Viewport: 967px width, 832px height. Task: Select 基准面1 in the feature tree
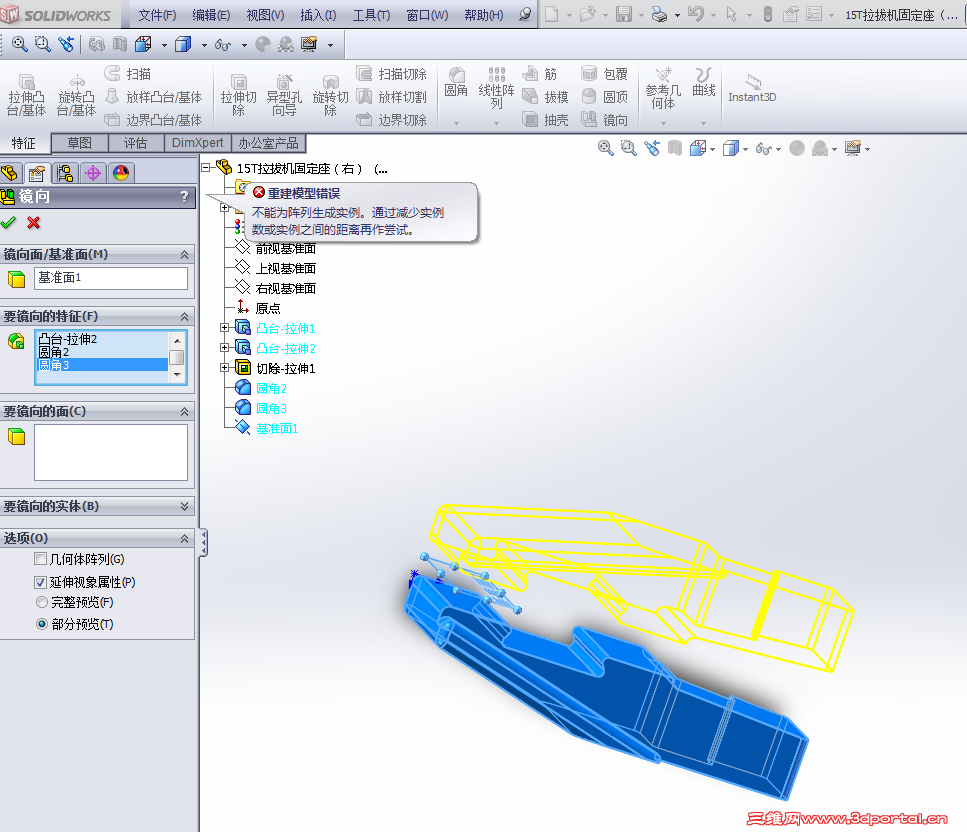click(x=277, y=428)
